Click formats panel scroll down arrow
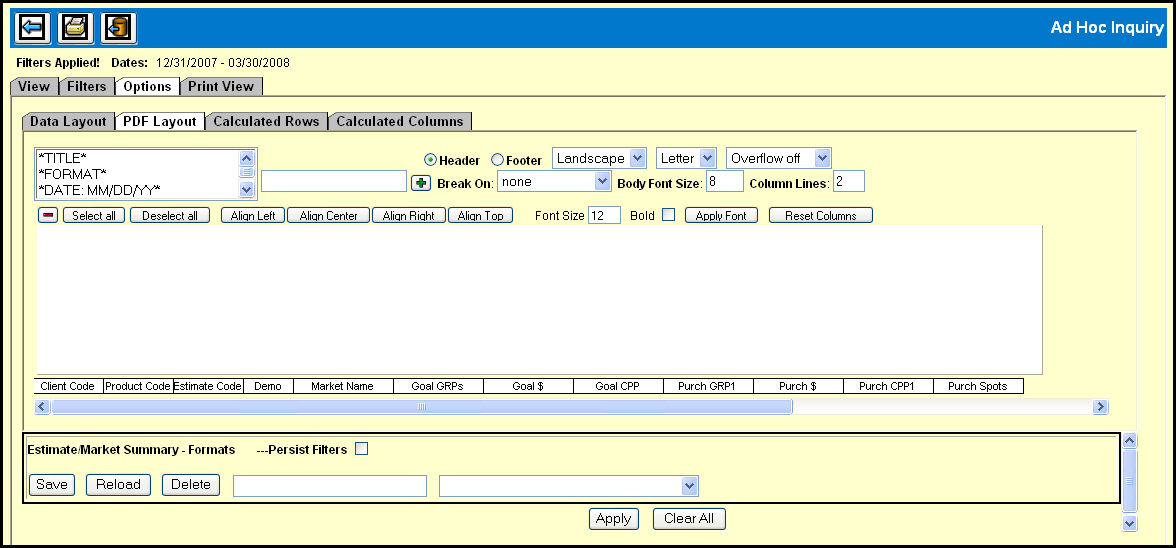This screenshot has height=548, width=1176. pyautogui.click(x=1130, y=523)
